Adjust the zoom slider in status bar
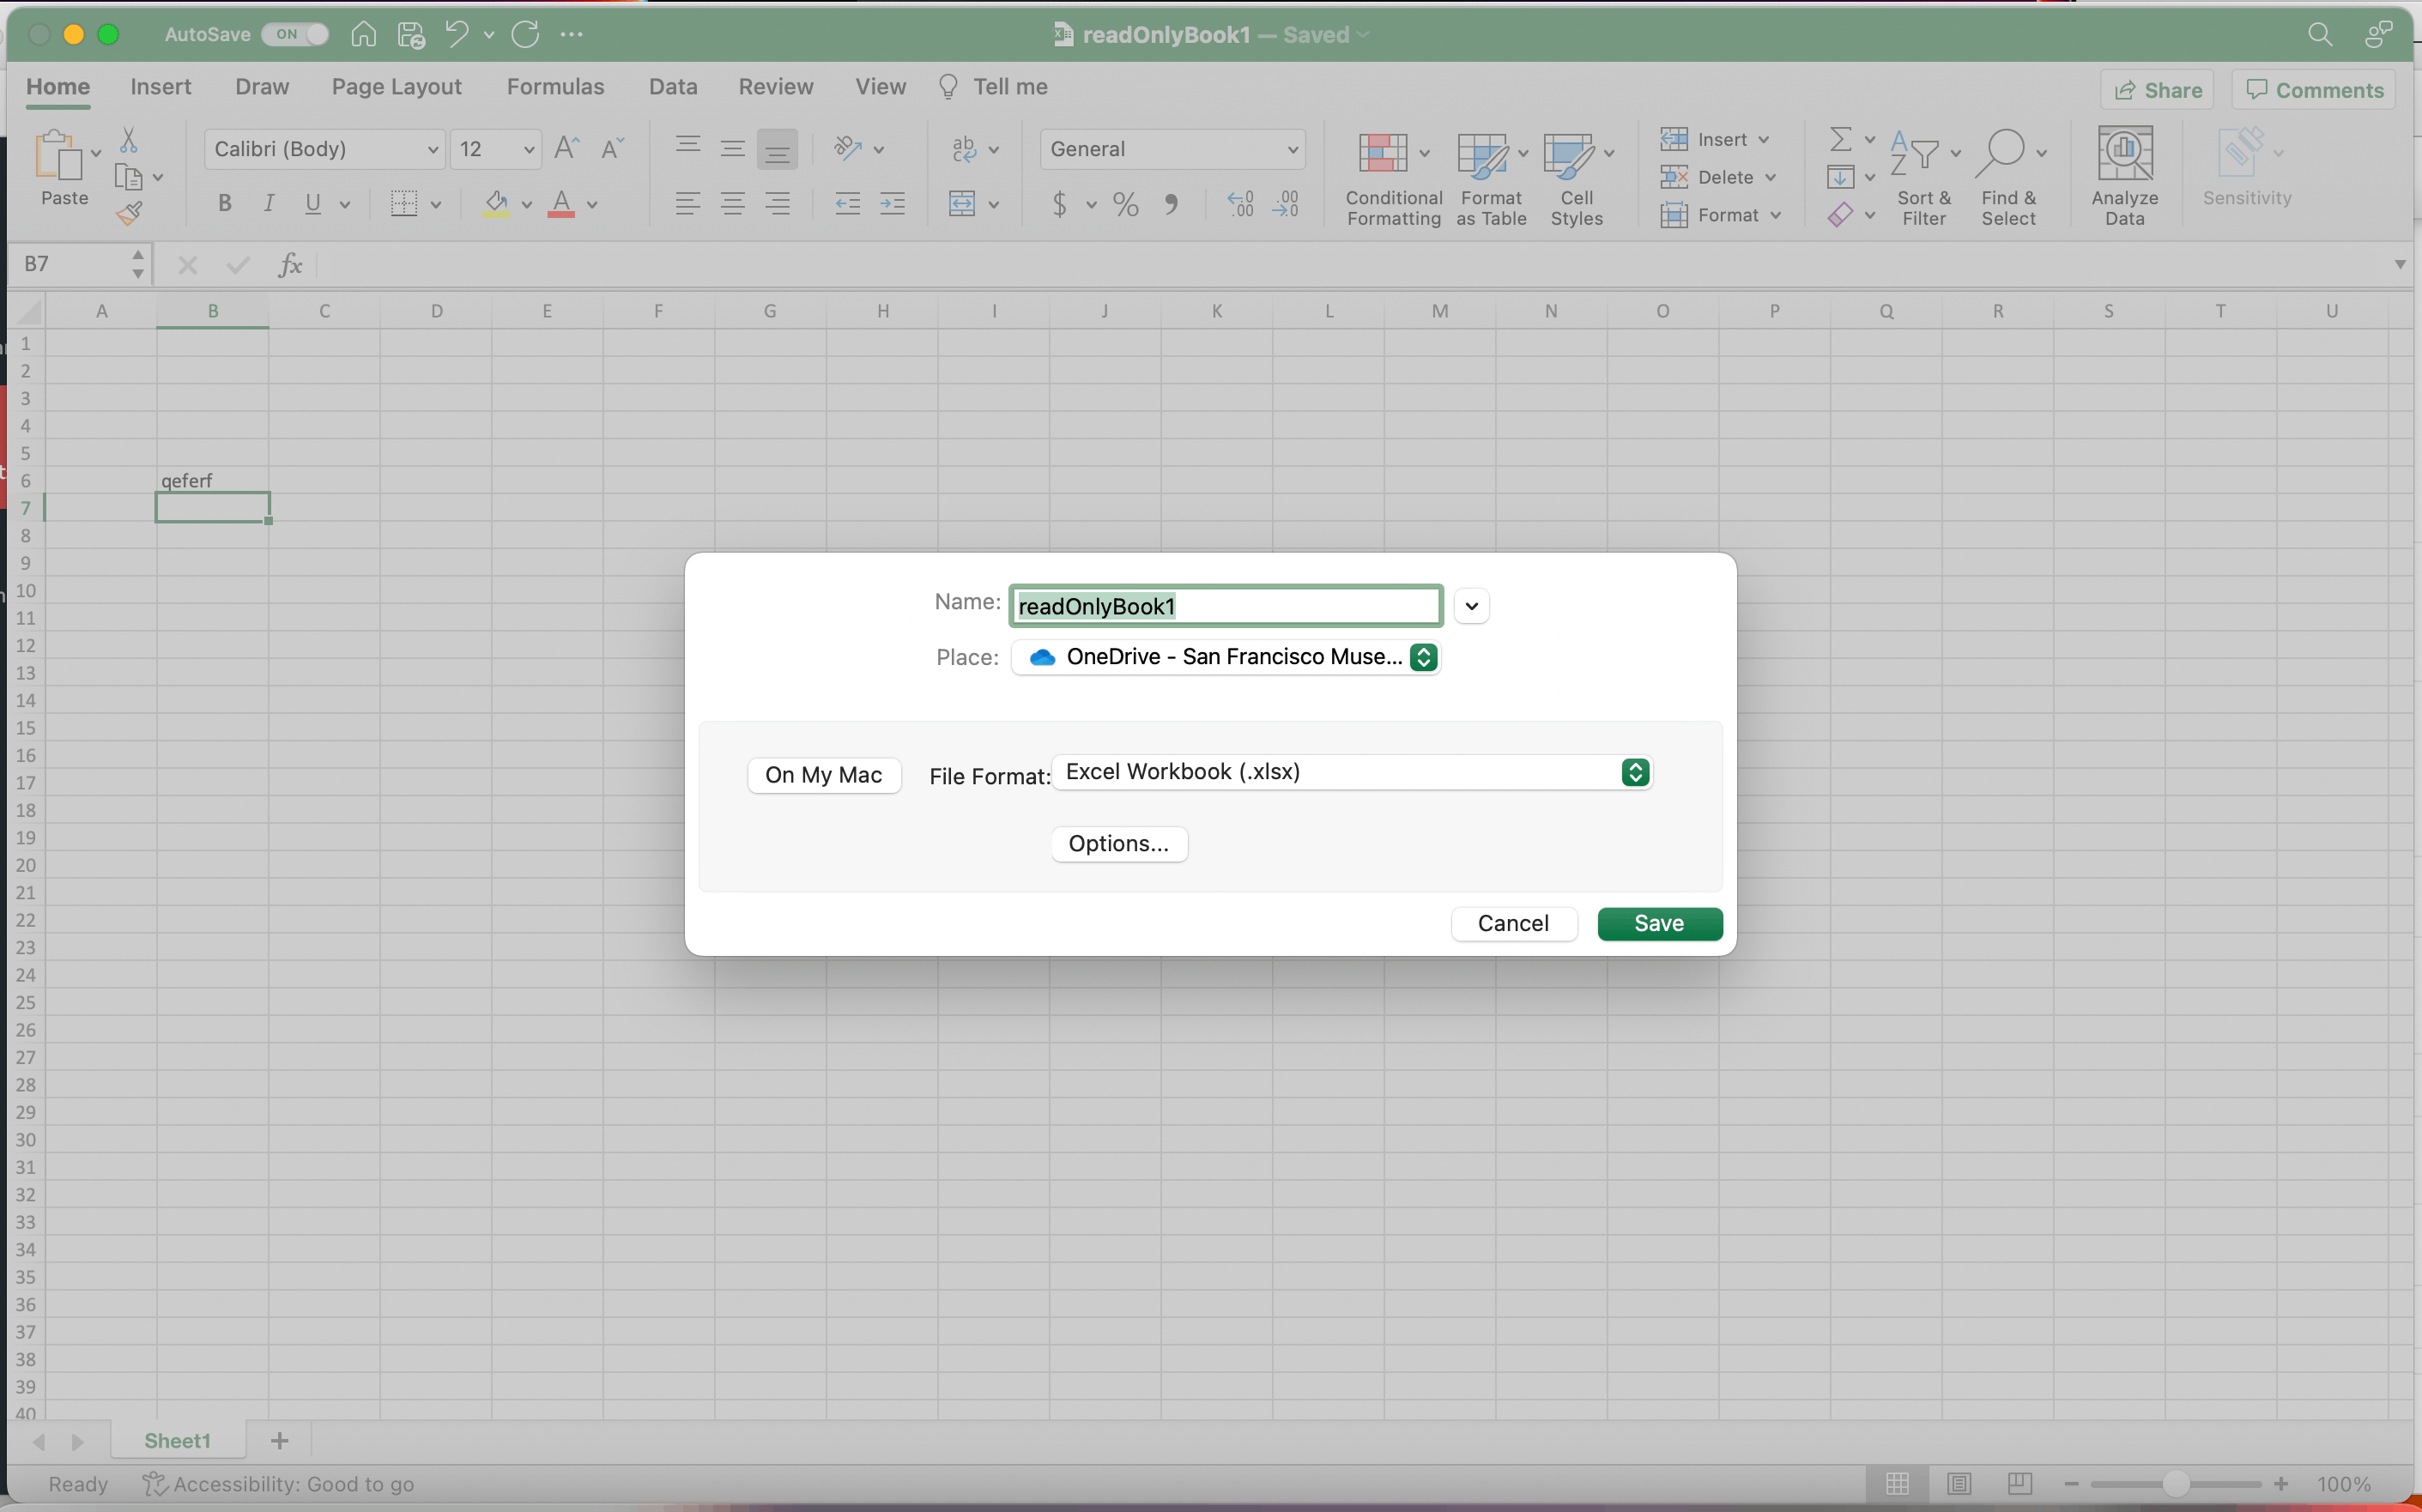This screenshot has width=2422, height=1512. (x=2175, y=1483)
